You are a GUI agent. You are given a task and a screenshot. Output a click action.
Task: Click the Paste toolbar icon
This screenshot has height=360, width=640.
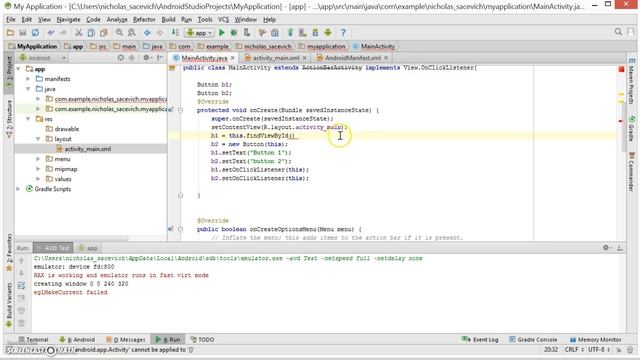(104, 33)
